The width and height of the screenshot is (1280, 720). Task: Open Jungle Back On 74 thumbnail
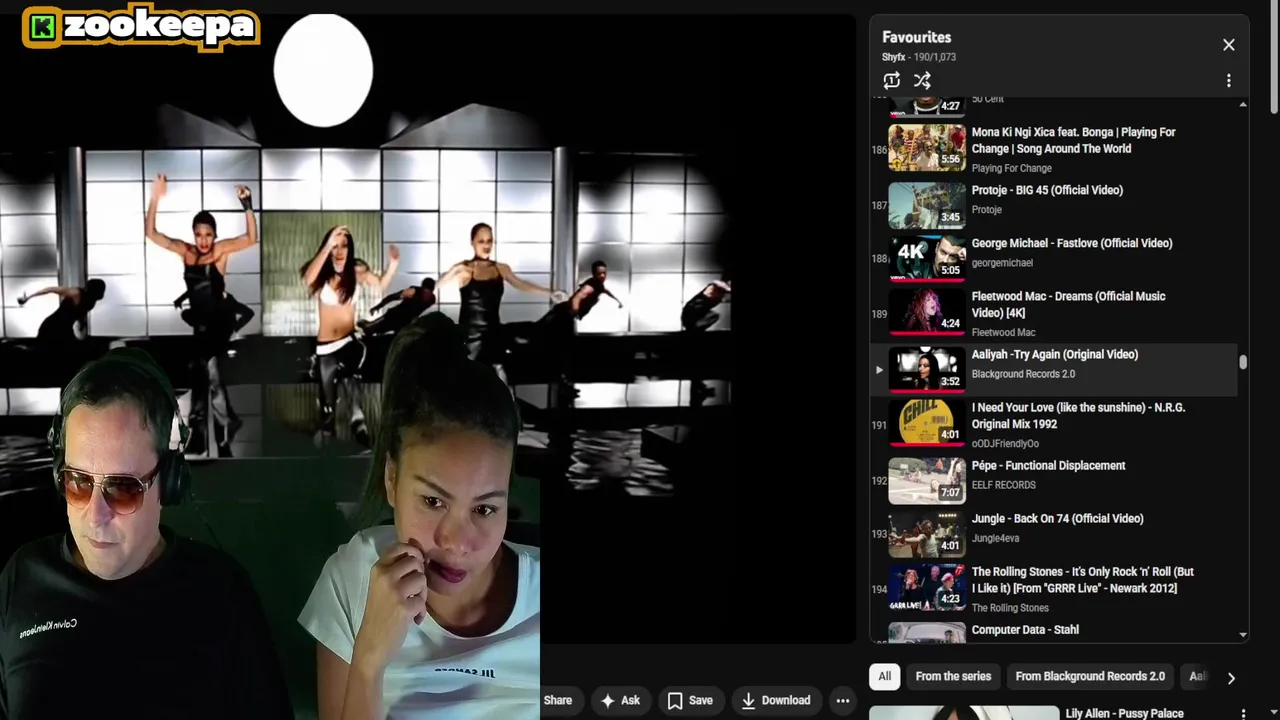[x=927, y=534]
